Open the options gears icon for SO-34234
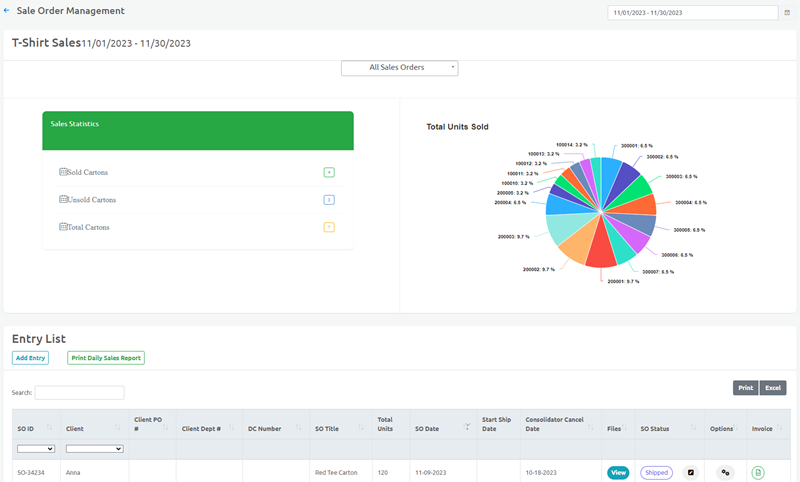 point(726,472)
